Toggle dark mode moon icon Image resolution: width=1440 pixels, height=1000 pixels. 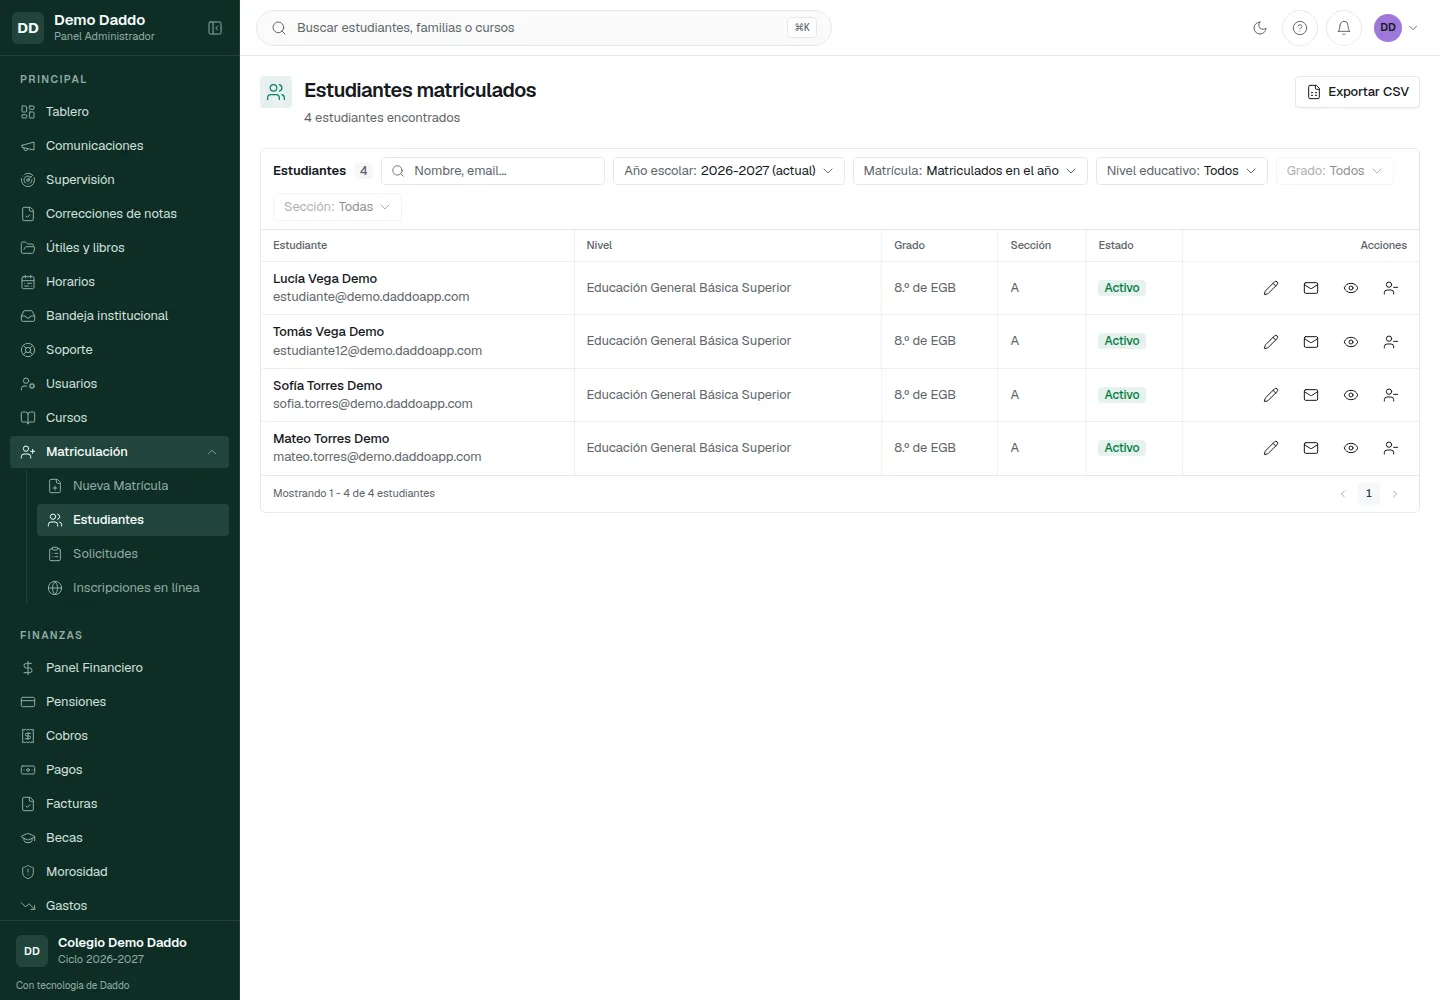[x=1260, y=28]
